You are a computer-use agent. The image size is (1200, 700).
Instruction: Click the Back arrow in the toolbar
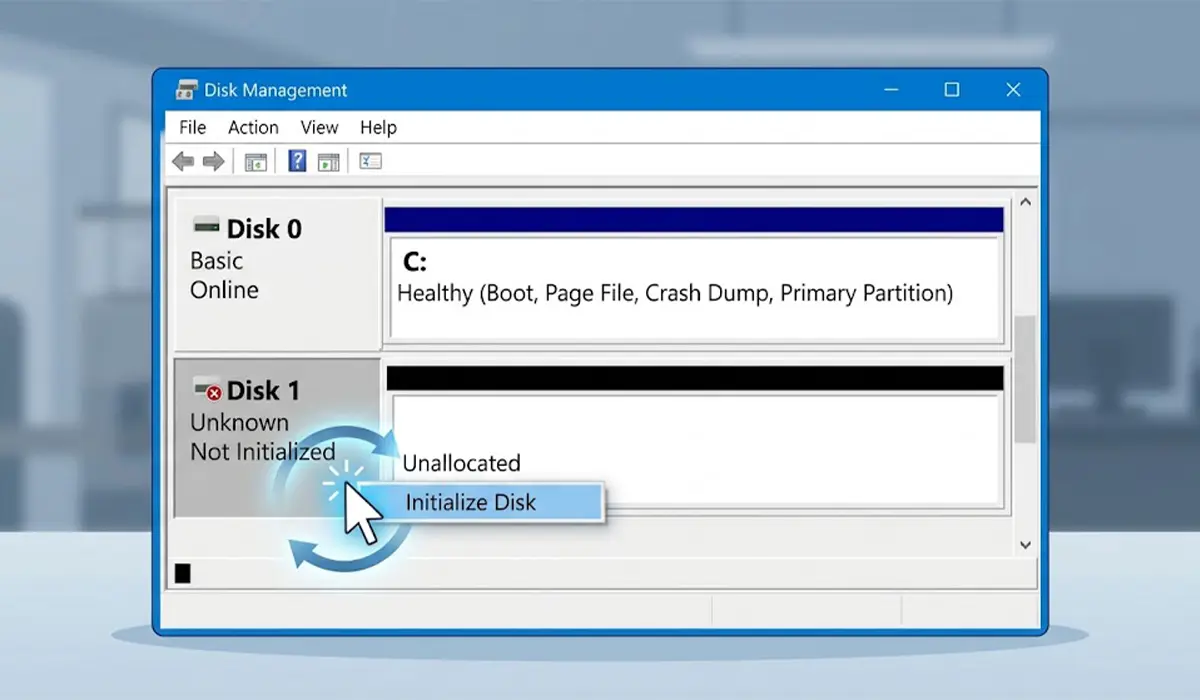click(183, 162)
